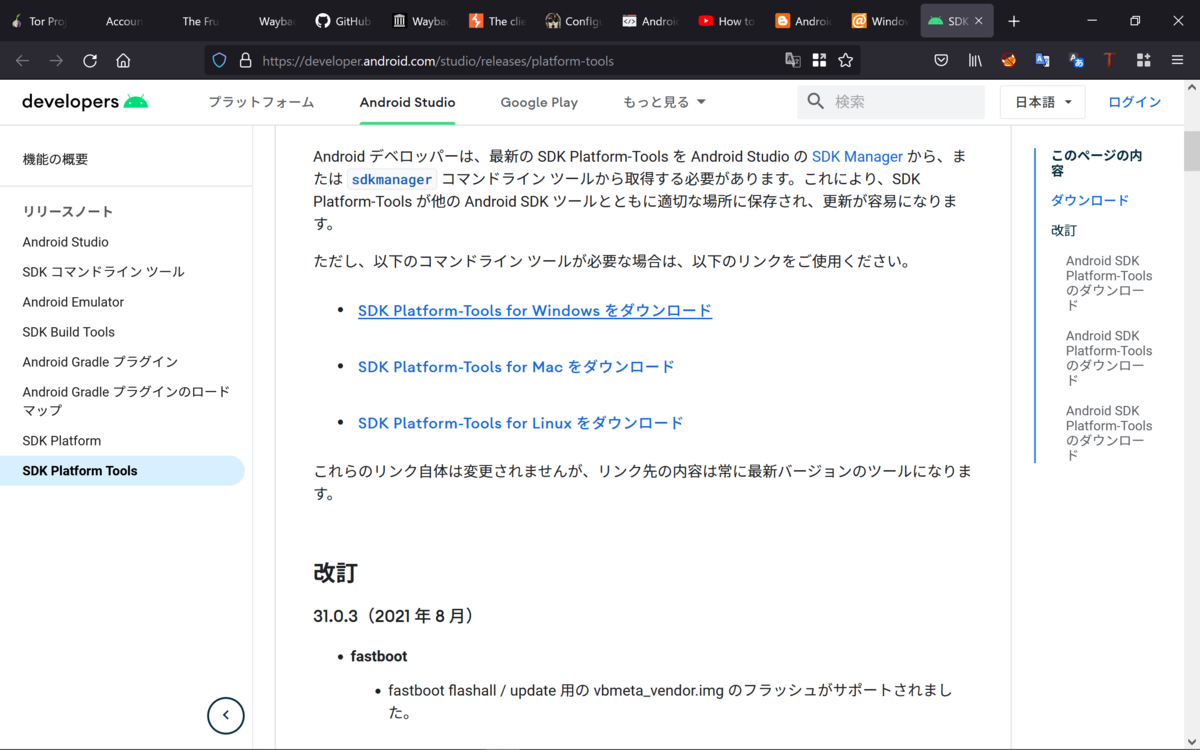Image resolution: width=1200 pixels, height=750 pixels.
Task: Click the search magnifier icon
Action: point(816,102)
